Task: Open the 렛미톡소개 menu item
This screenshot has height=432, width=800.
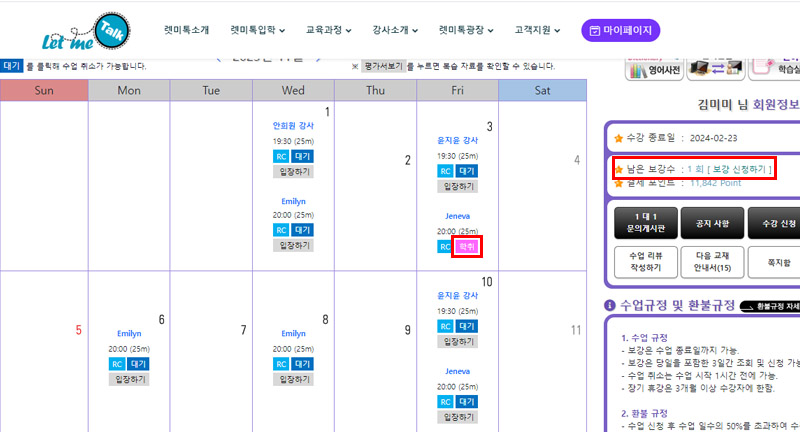Action: [187, 30]
